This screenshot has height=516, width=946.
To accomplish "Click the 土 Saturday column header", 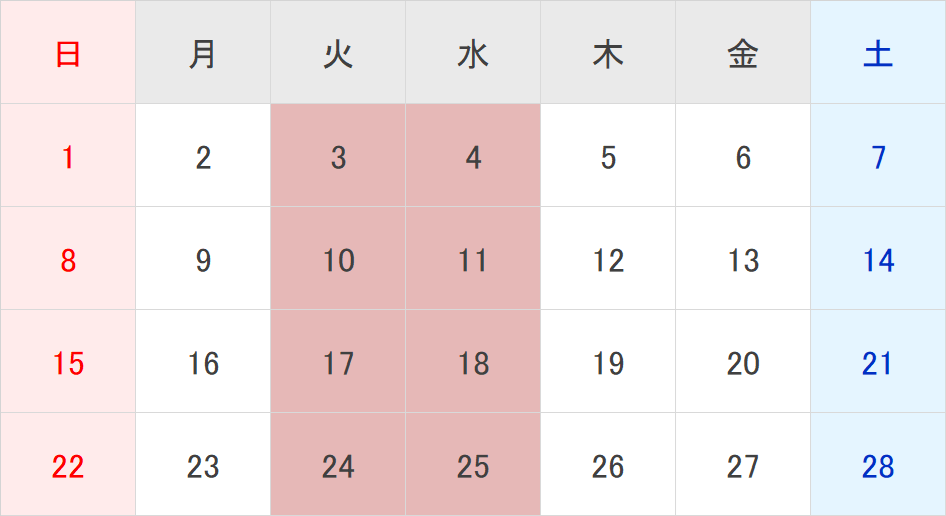I will click(x=878, y=54).
